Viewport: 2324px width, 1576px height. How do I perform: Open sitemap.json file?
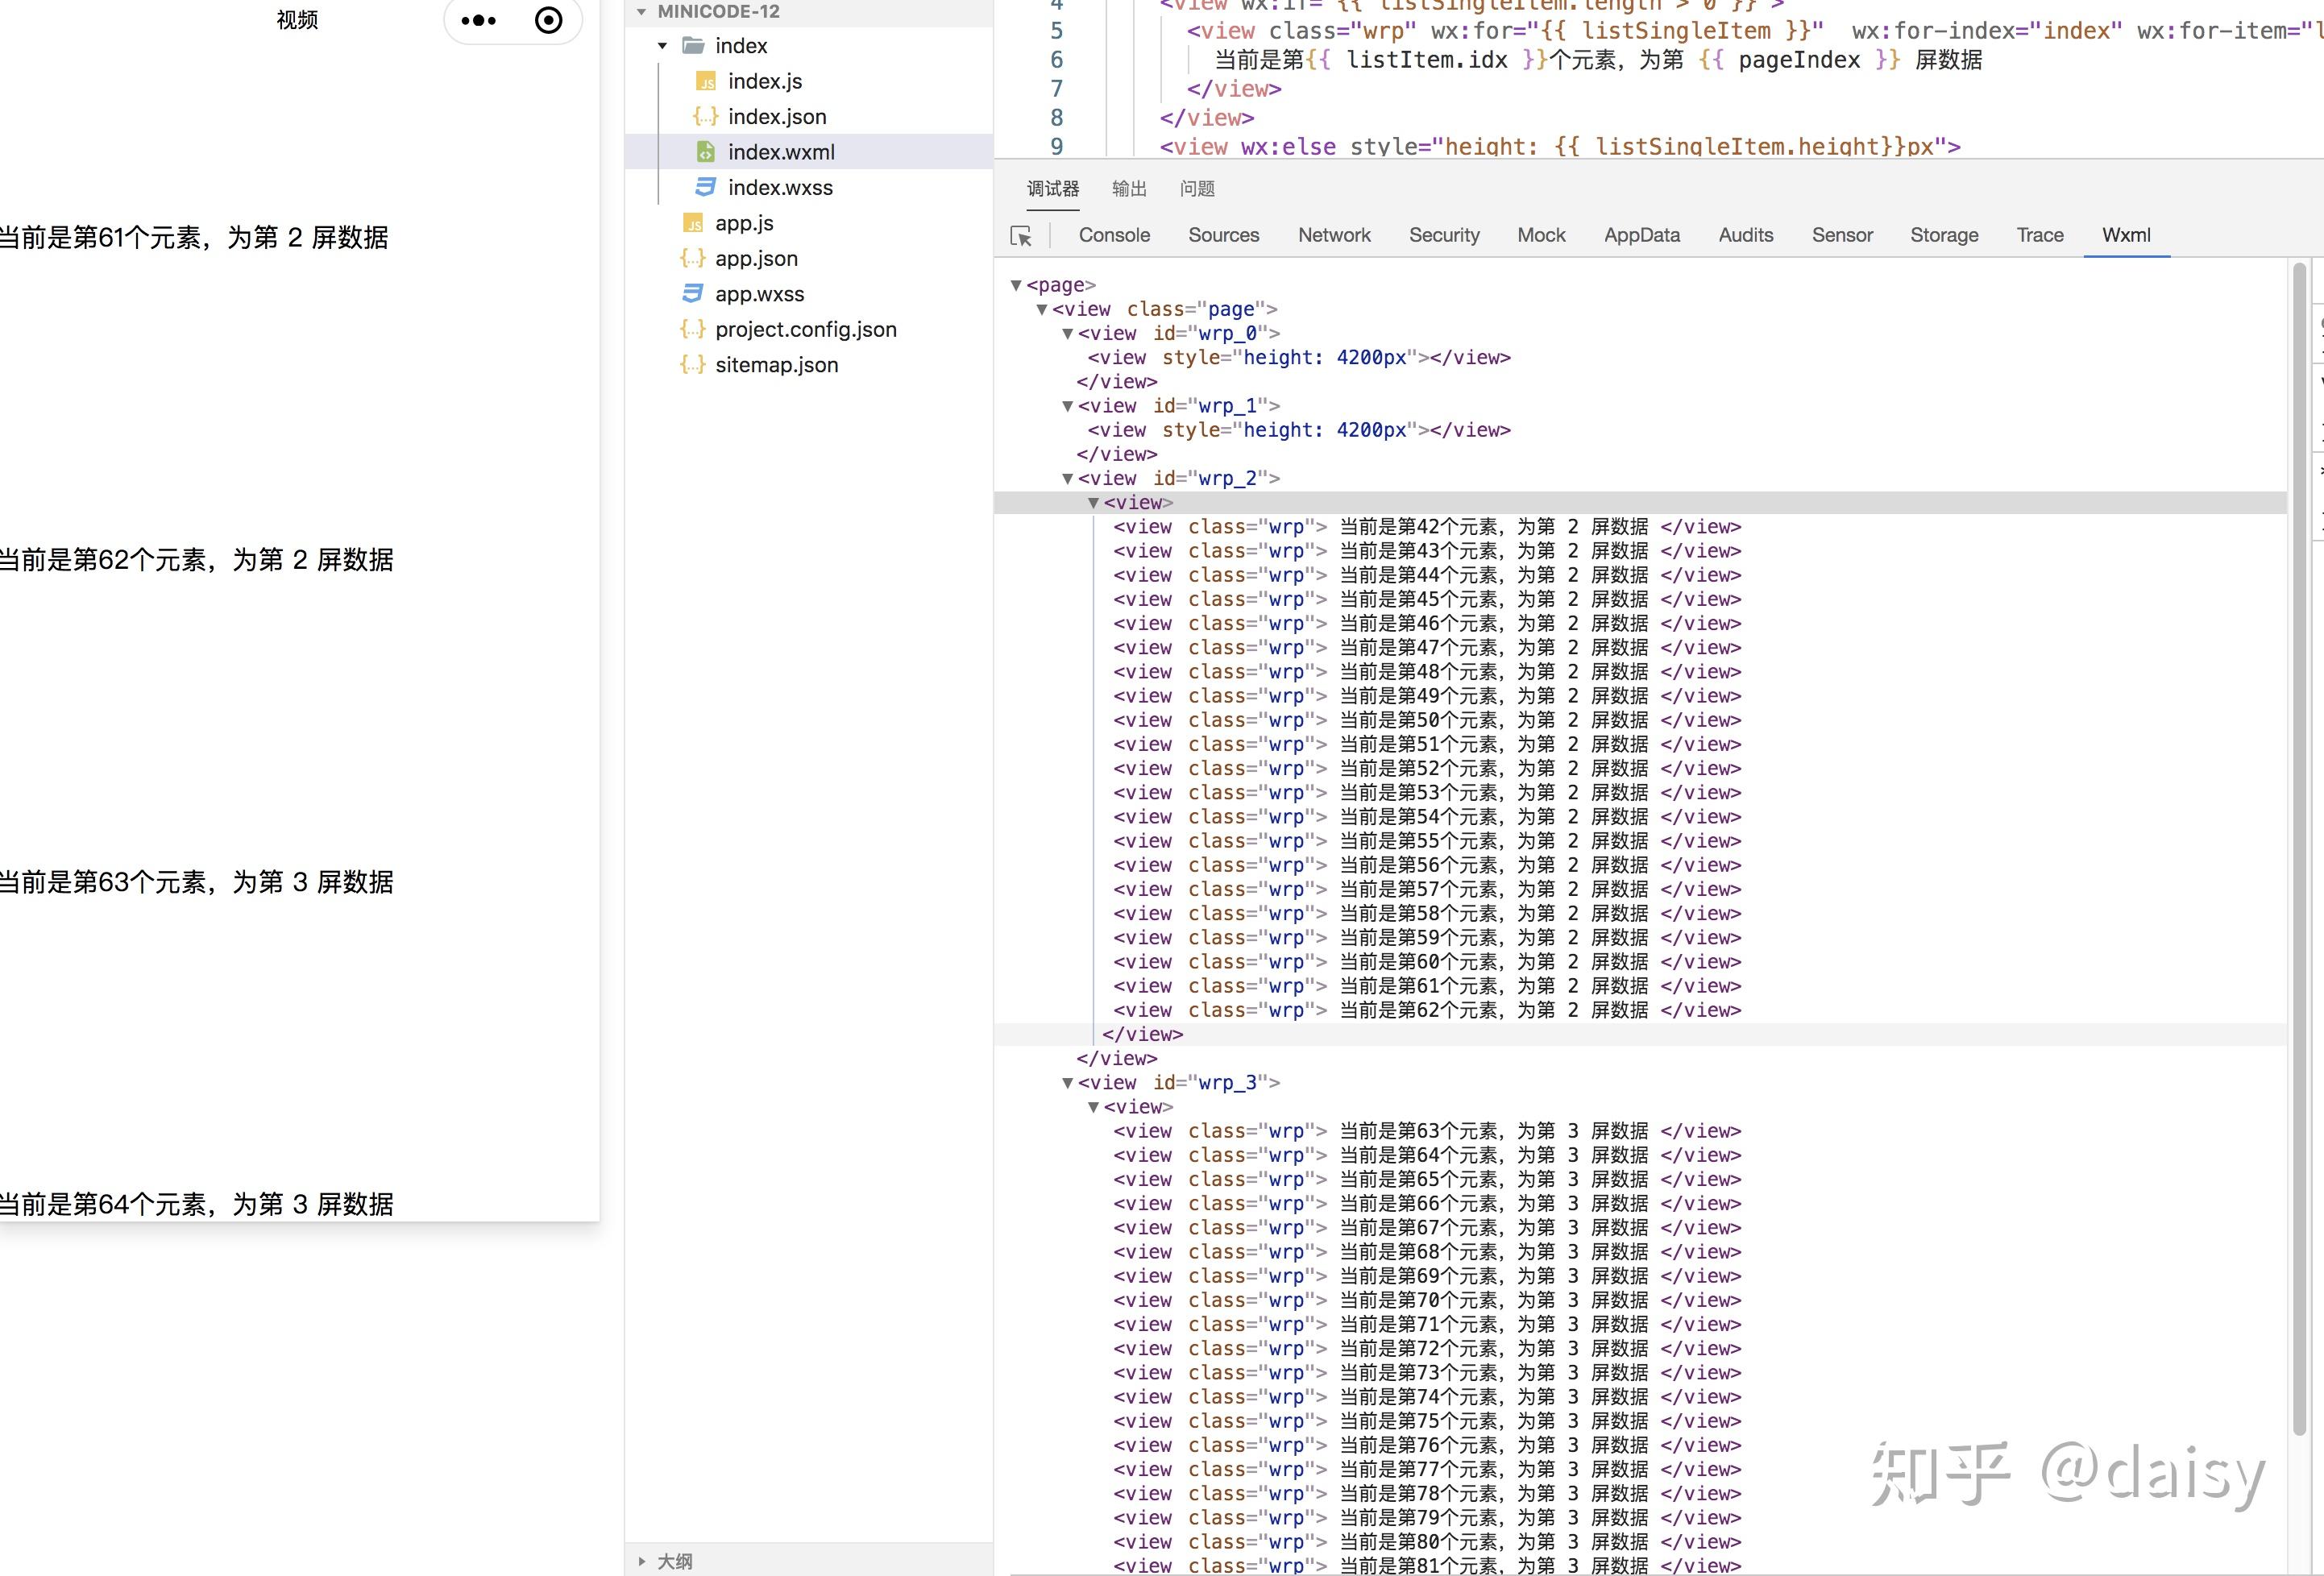click(776, 365)
